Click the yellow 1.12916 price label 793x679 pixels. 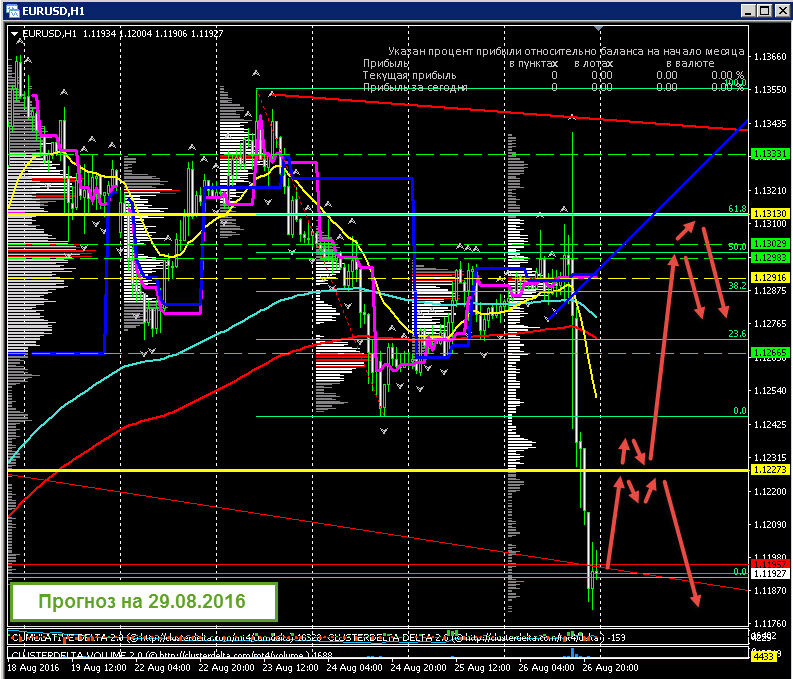tap(770, 278)
